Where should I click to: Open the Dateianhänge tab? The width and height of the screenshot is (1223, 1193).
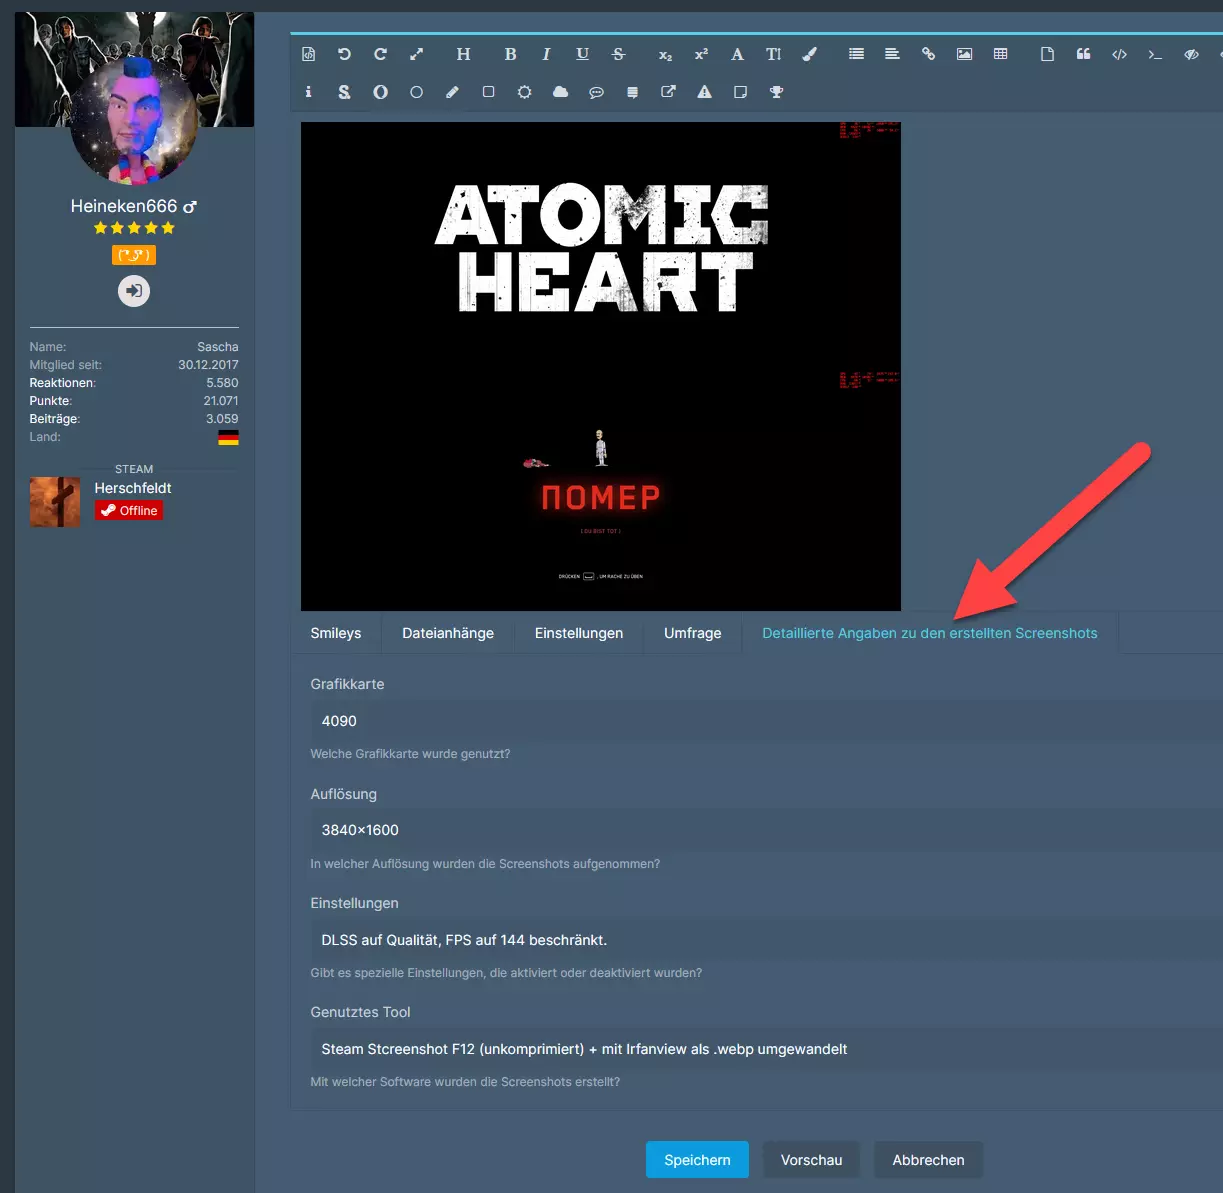[448, 633]
